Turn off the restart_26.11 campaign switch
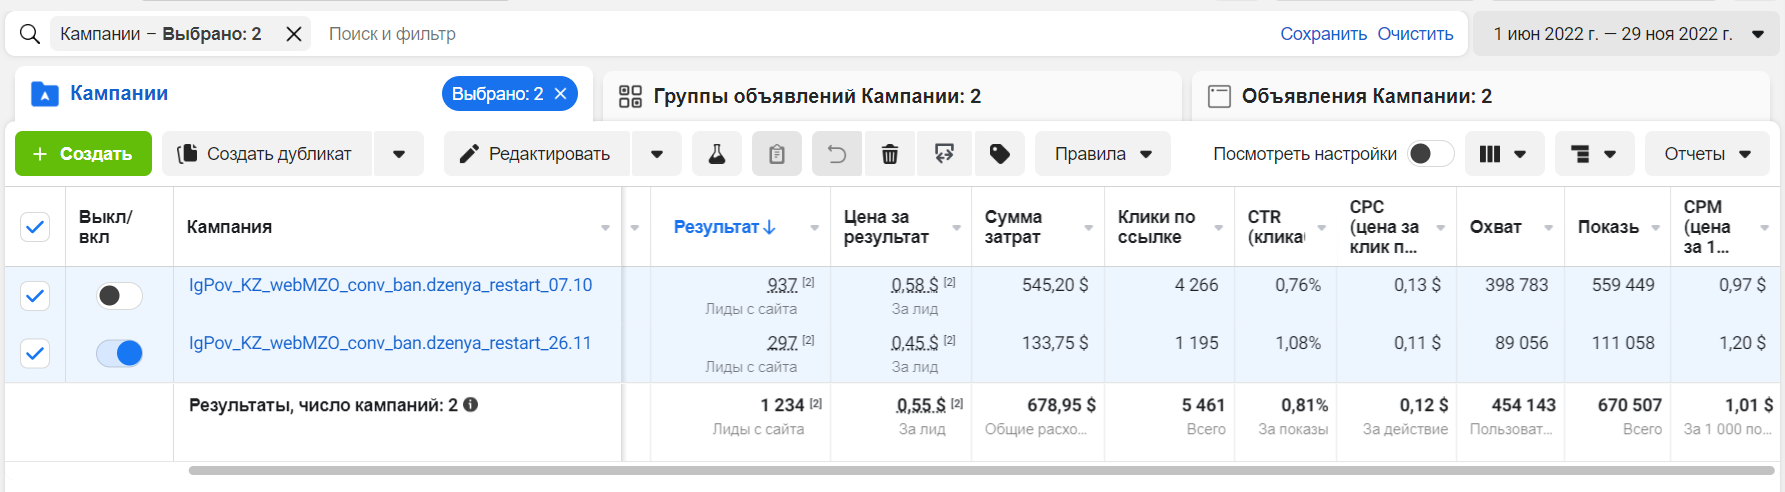The height and width of the screenshot is (492, 1785). tap(119, 353)
